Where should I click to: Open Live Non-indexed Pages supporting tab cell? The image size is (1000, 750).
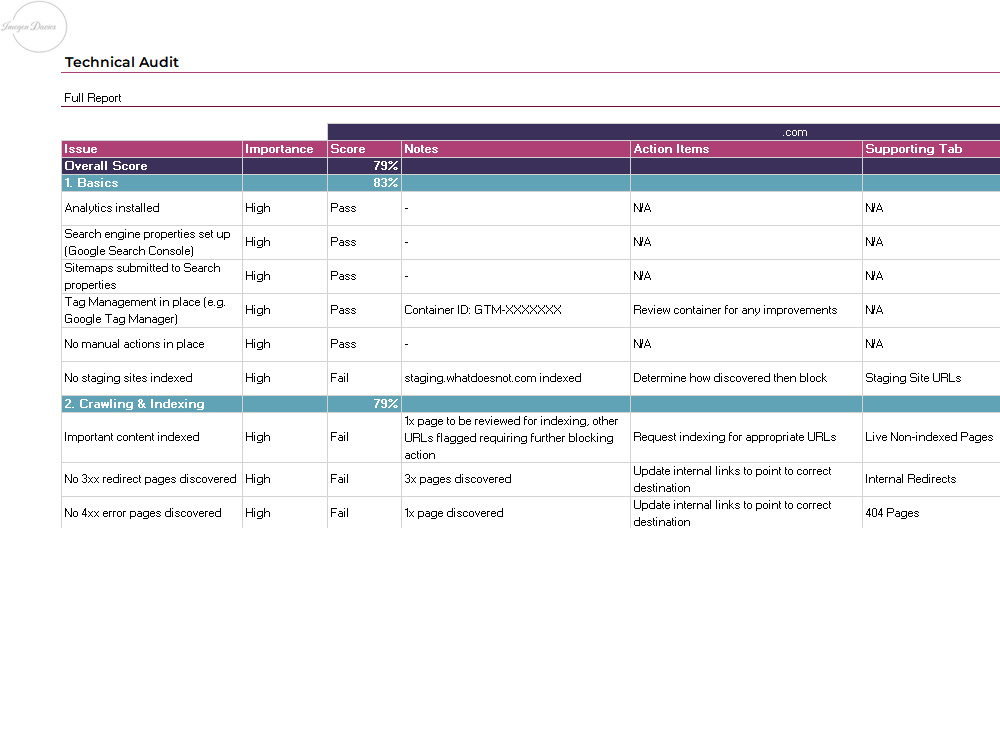tap(931, 438)
